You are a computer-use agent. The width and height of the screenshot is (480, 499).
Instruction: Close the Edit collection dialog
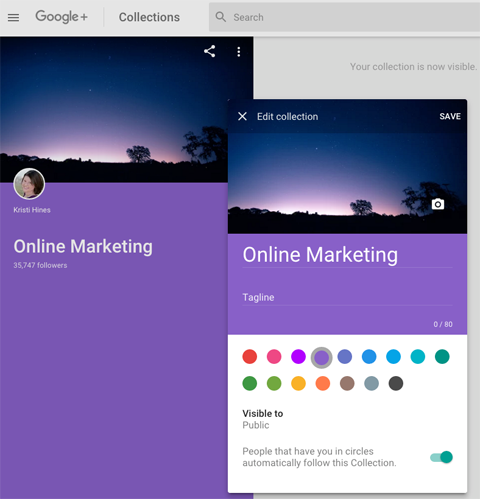242,116
